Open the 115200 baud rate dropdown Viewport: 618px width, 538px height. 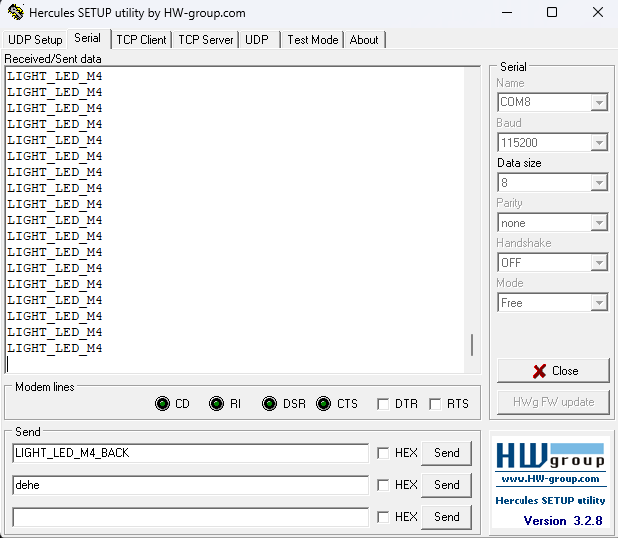pos(599,143)
